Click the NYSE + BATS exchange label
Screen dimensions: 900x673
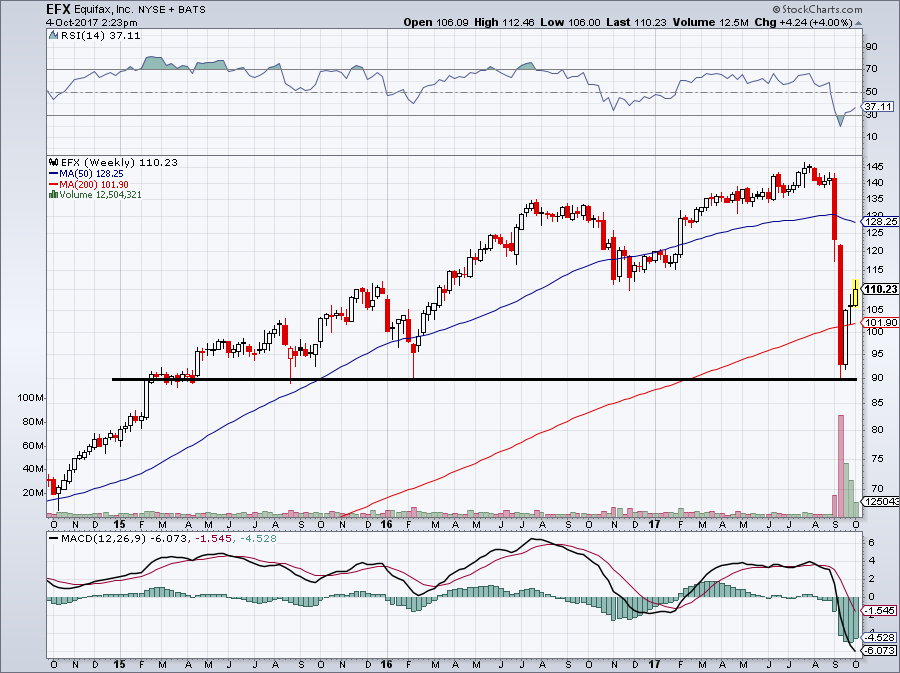coord(171,10)
